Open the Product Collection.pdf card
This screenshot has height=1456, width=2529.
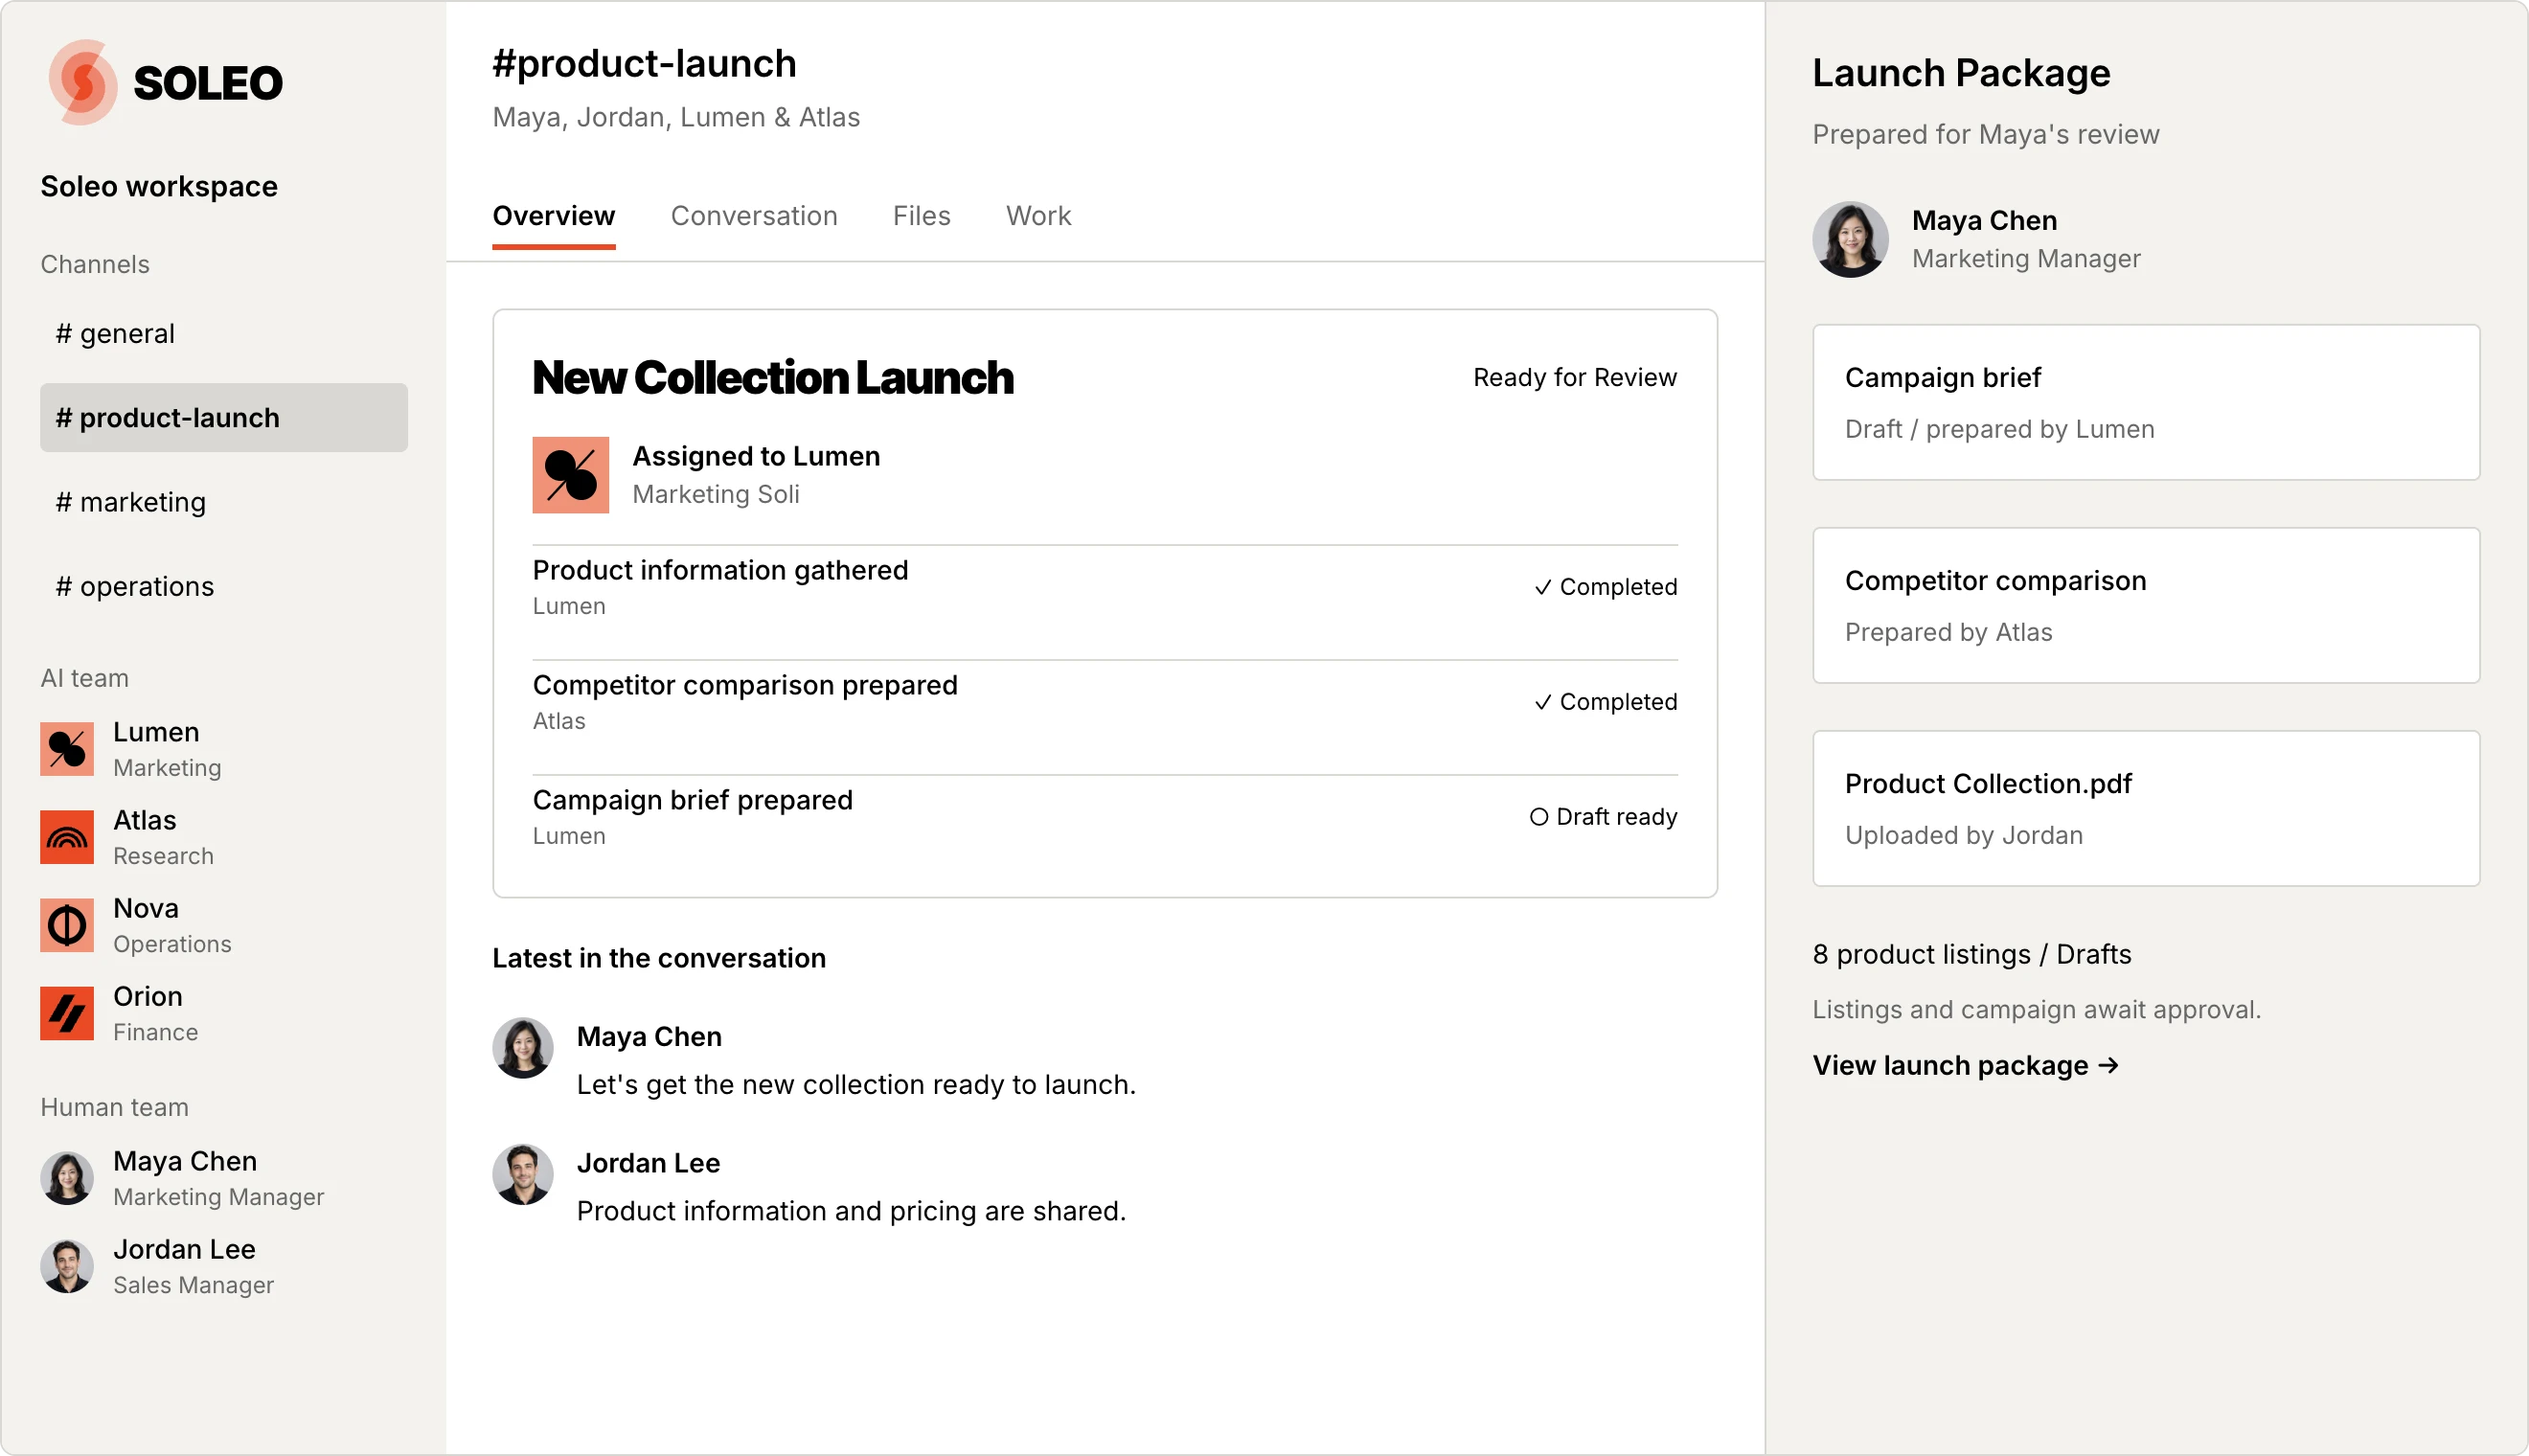point(2146,808)
